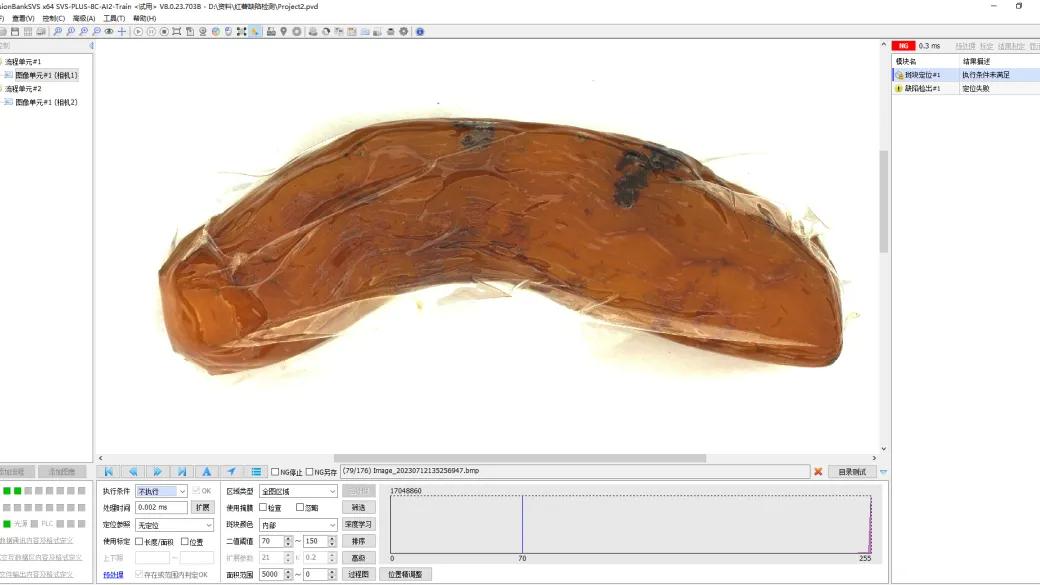Toggle the 检查 checkbox

[x=263, y=507]
